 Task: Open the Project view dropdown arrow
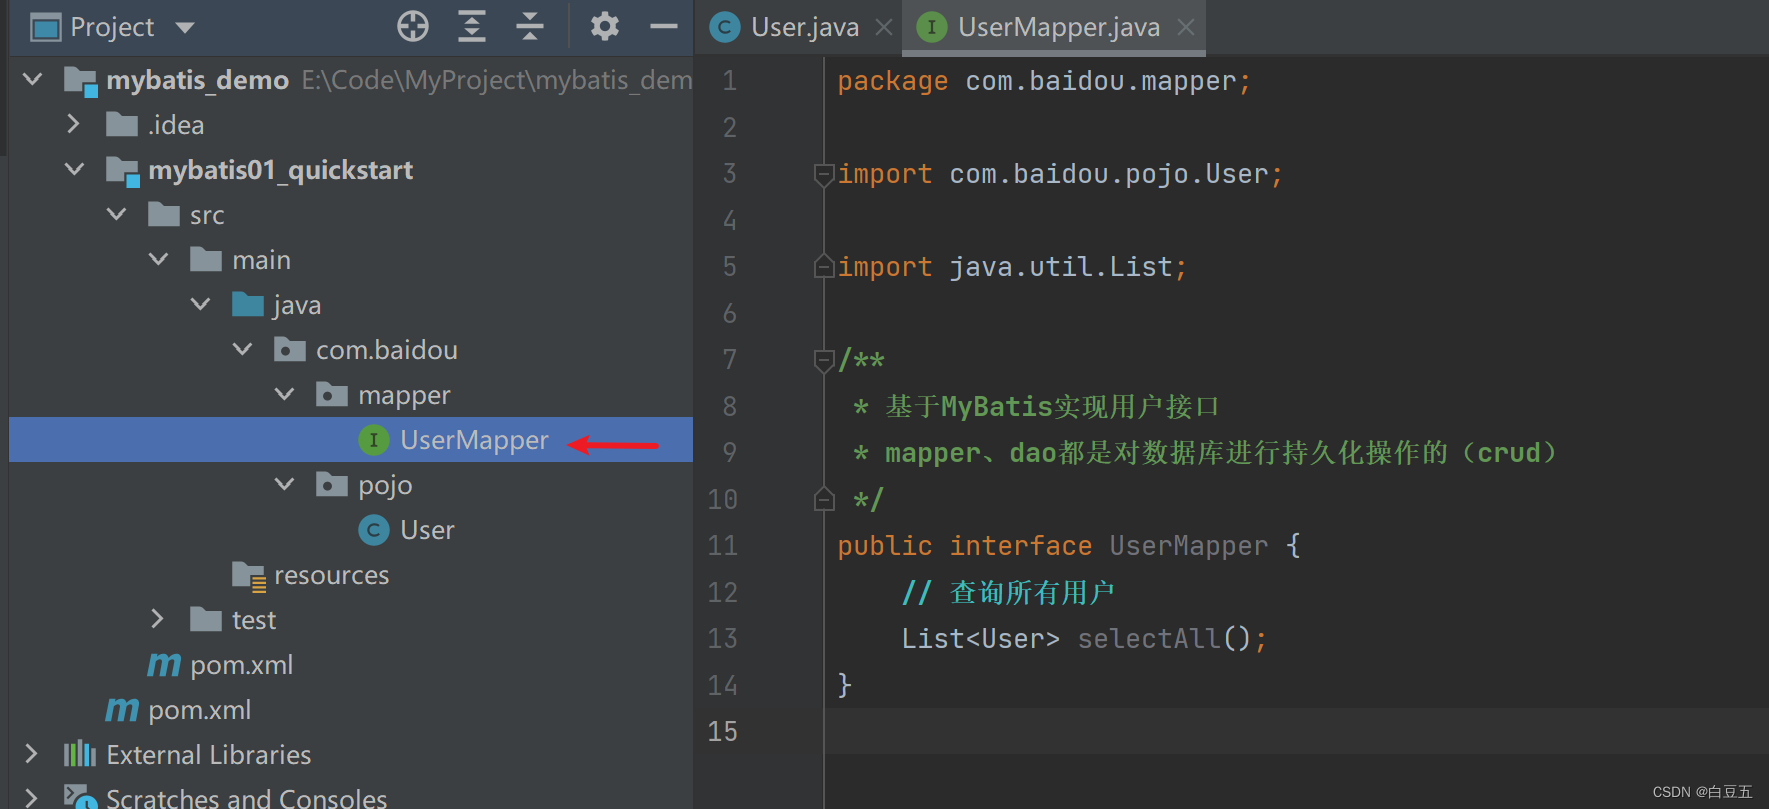tap(185, 27)
